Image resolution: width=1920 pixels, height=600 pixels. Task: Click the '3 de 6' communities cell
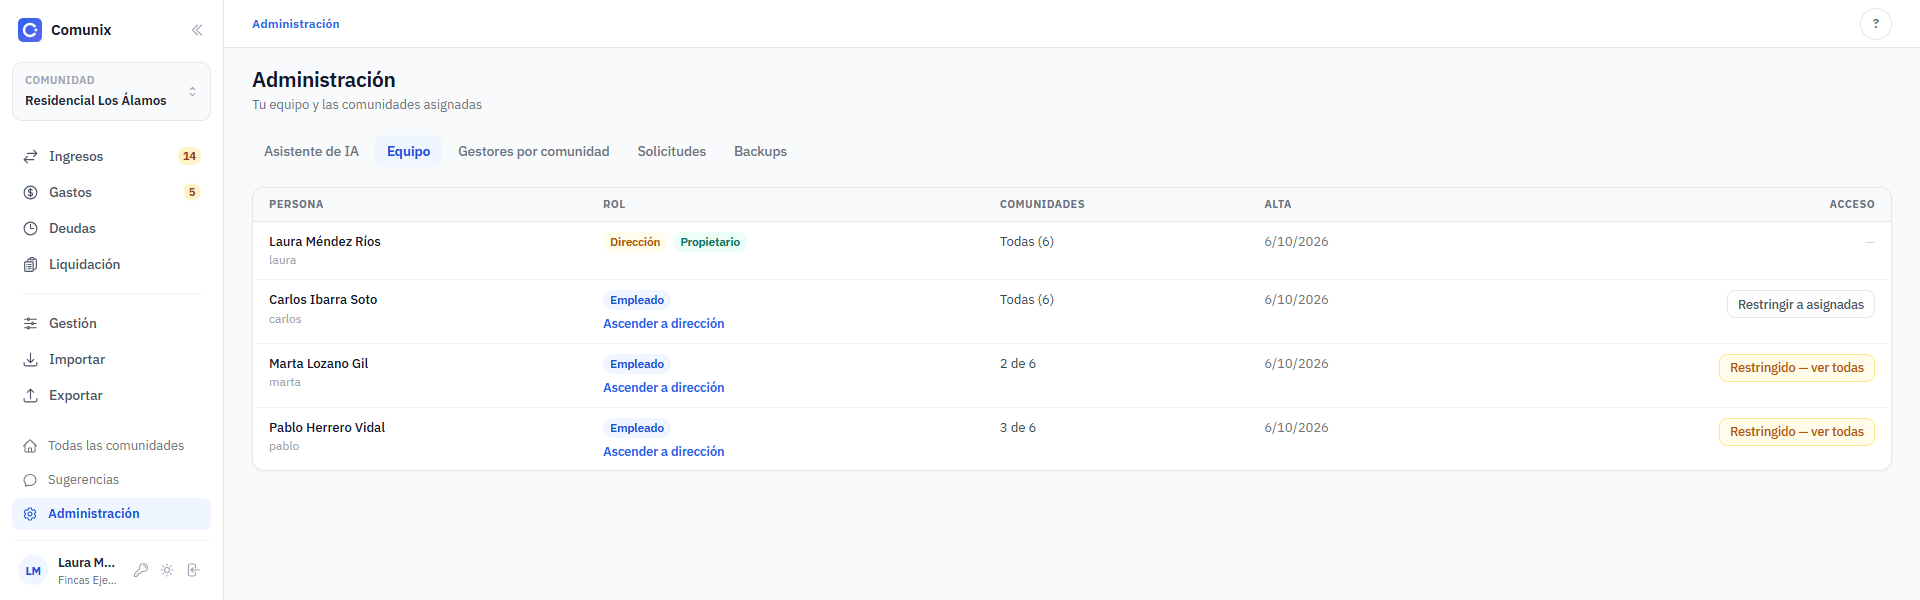pyautogui.click(x=1018, y=428)
